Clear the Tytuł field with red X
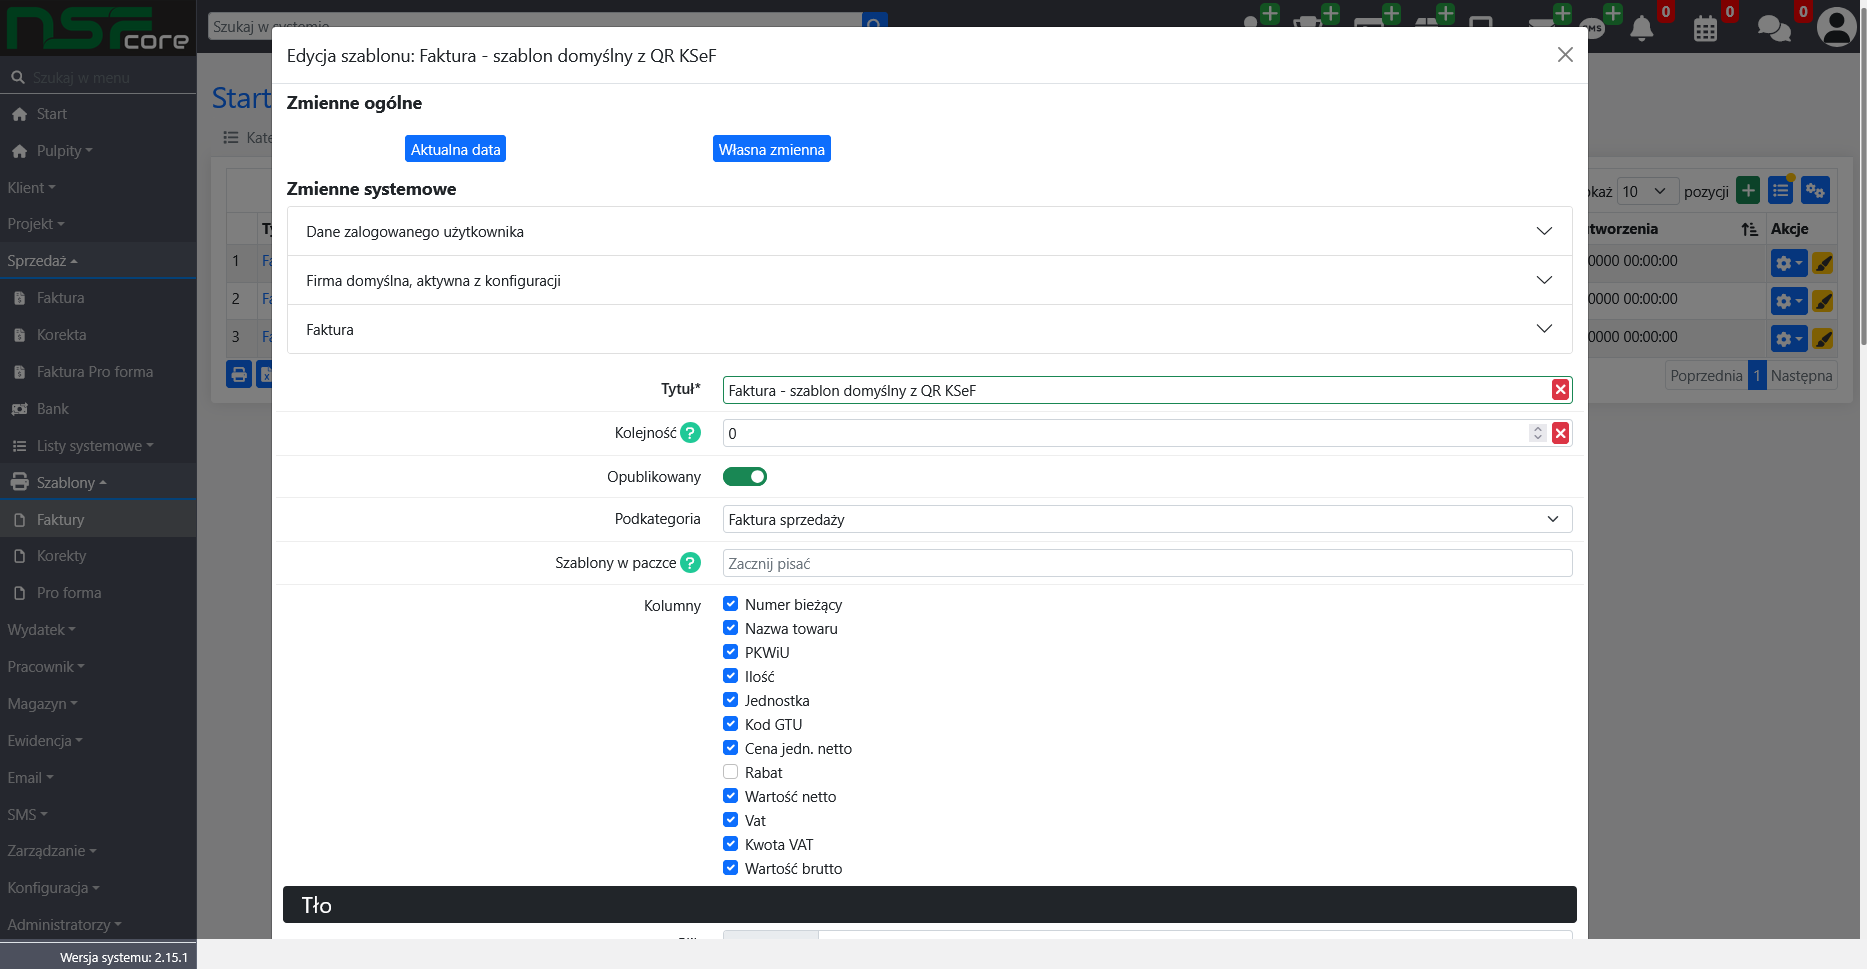This screenshot has width=1867, height=969. (1560, 390)
